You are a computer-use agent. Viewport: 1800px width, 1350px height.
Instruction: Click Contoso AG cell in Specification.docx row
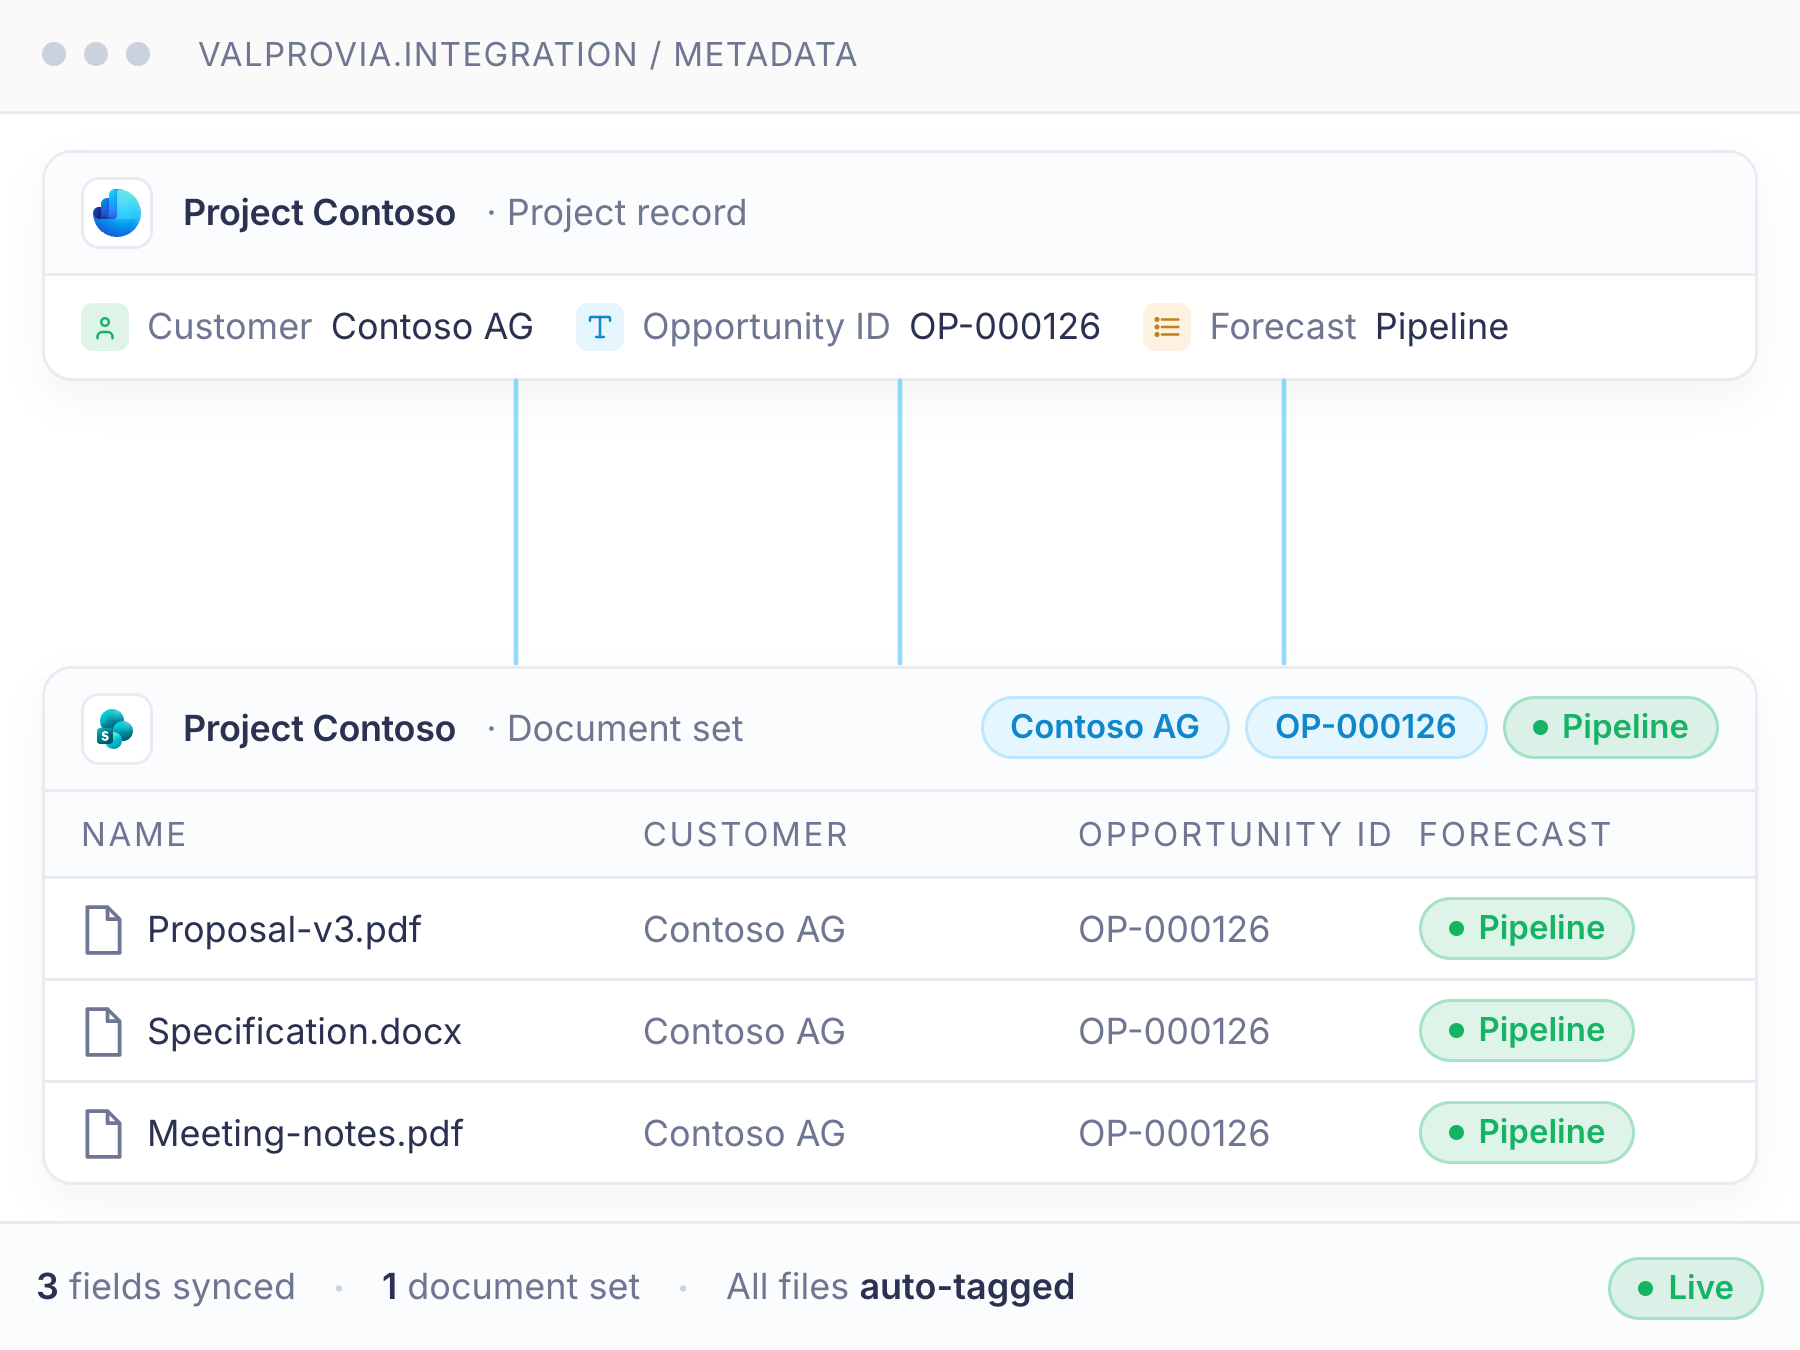pyautogui.click(x=745, y=1032)
